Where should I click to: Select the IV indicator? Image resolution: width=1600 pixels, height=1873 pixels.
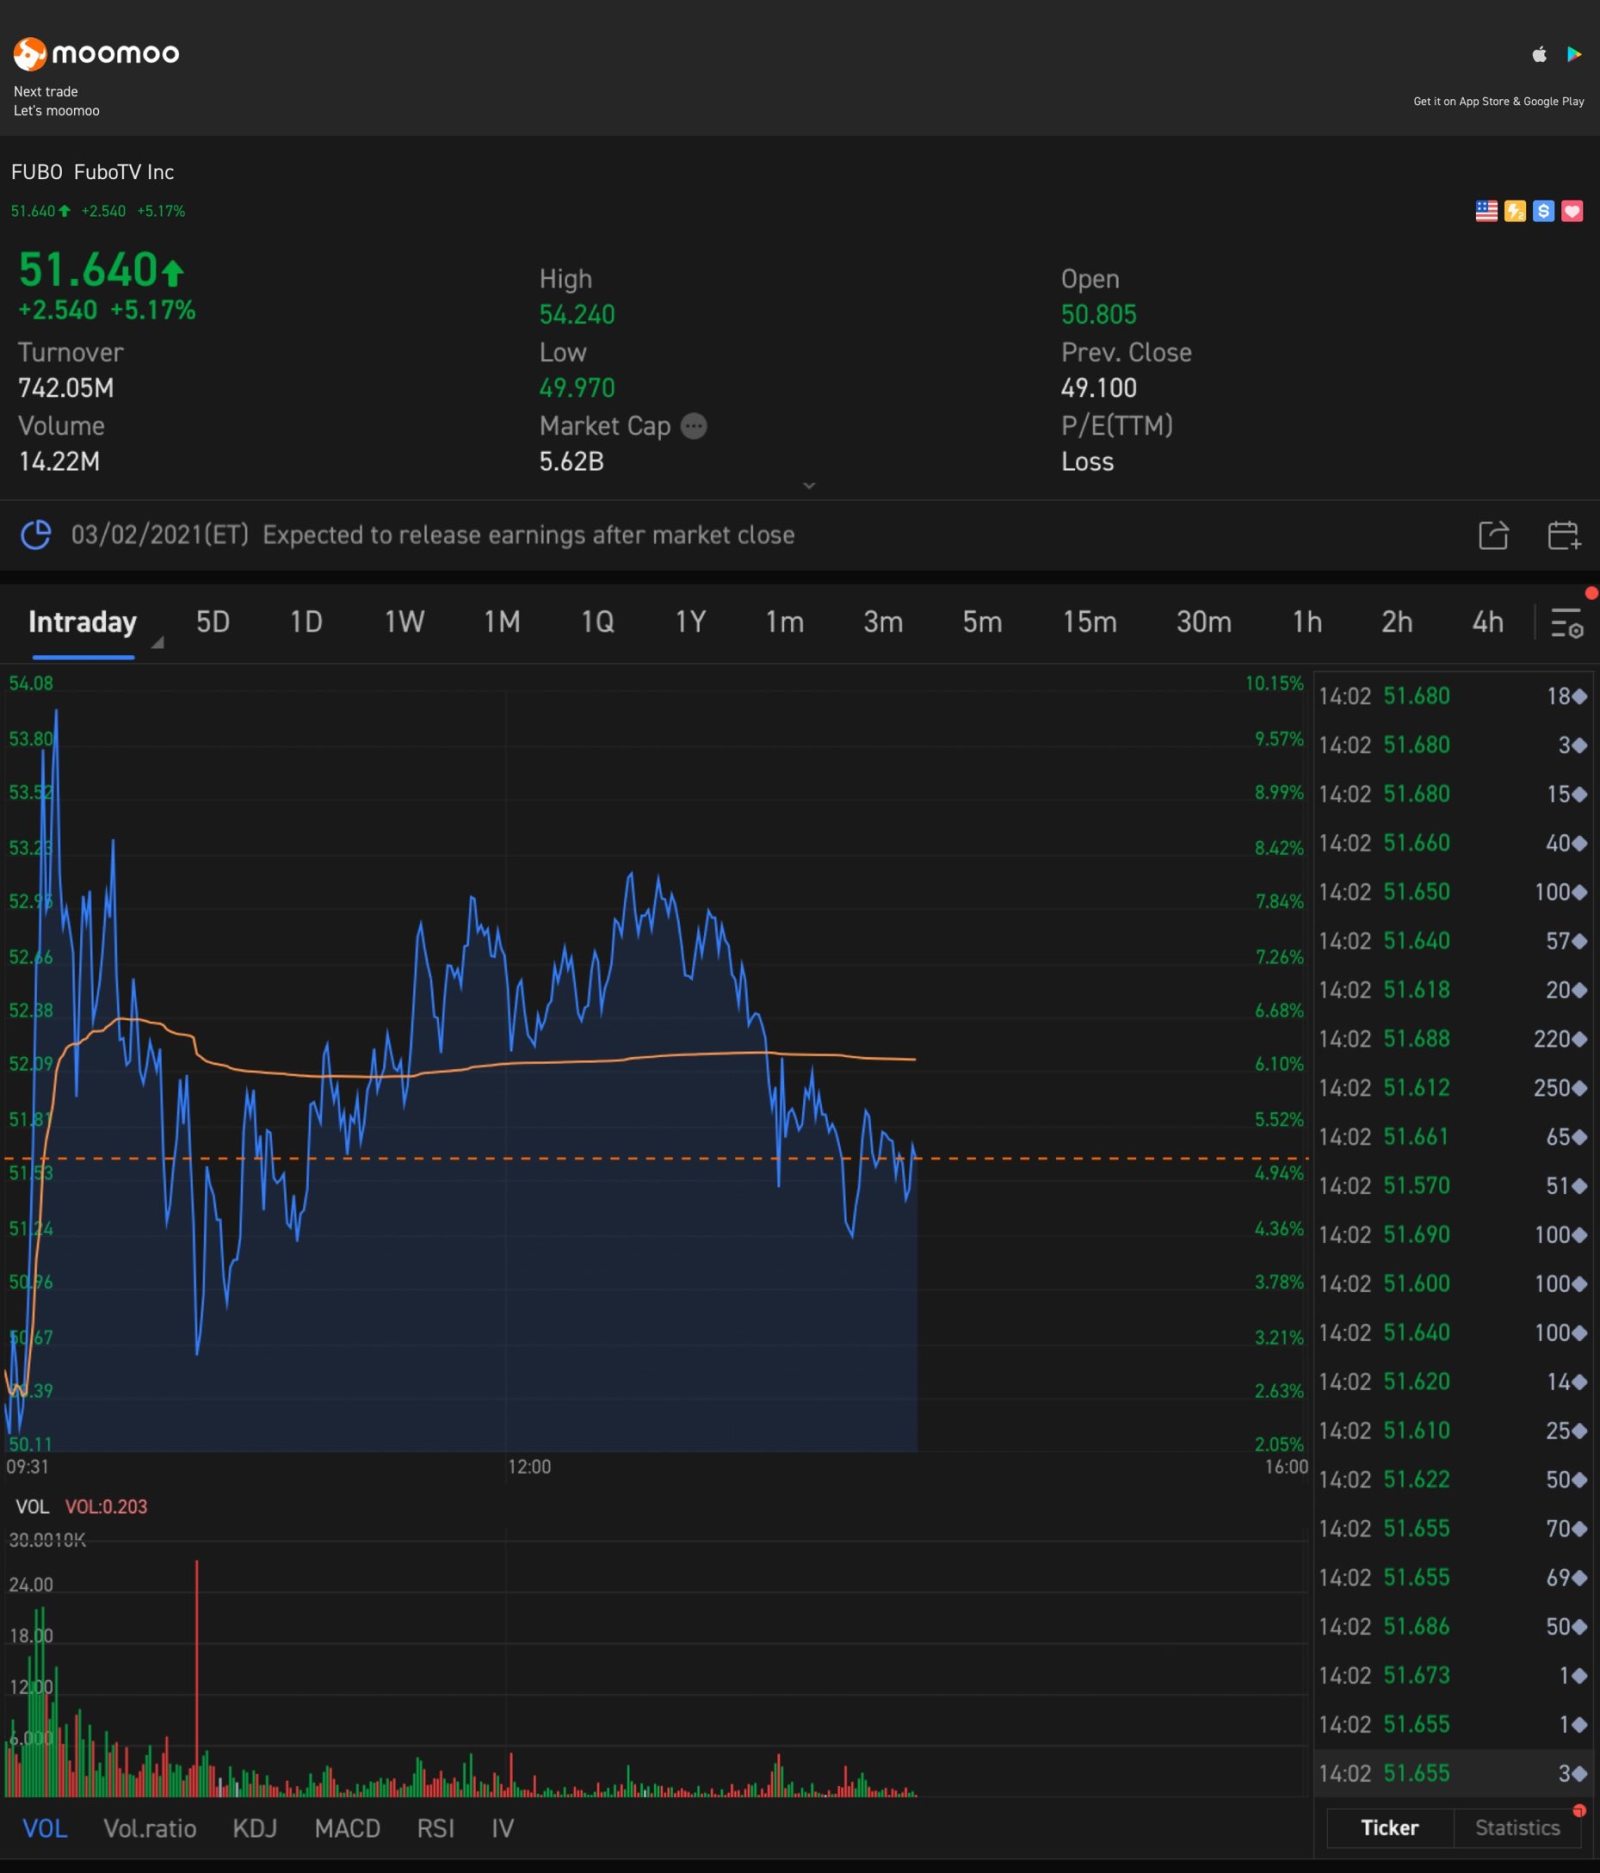coord(502,1828)
